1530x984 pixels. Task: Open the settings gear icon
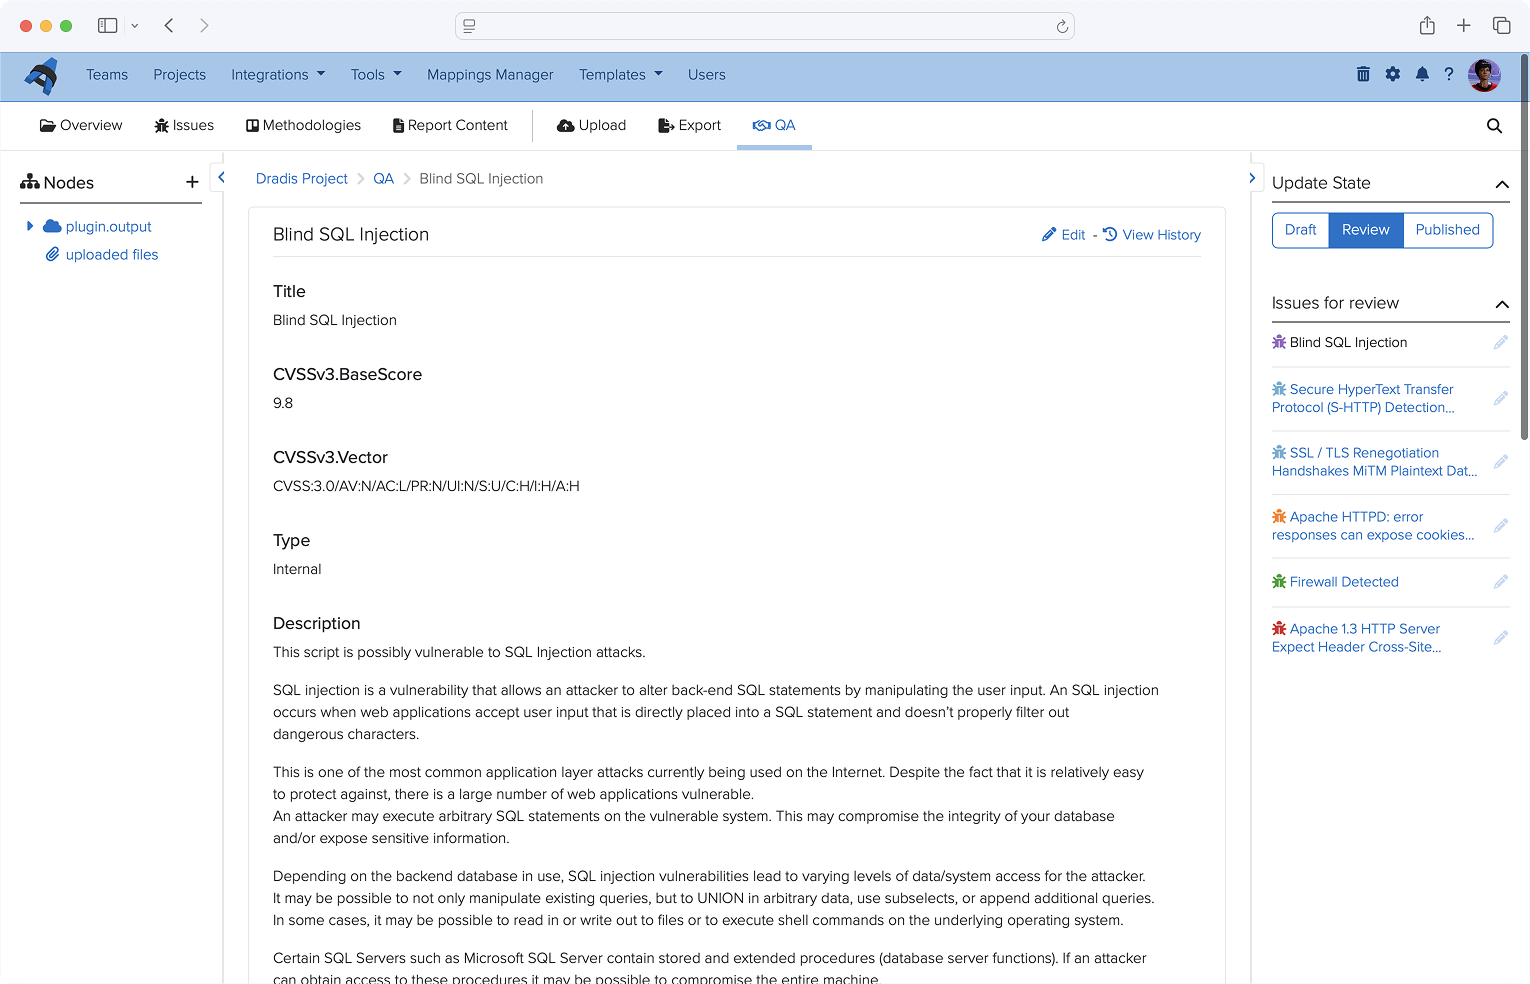(x=1392, y=74)
